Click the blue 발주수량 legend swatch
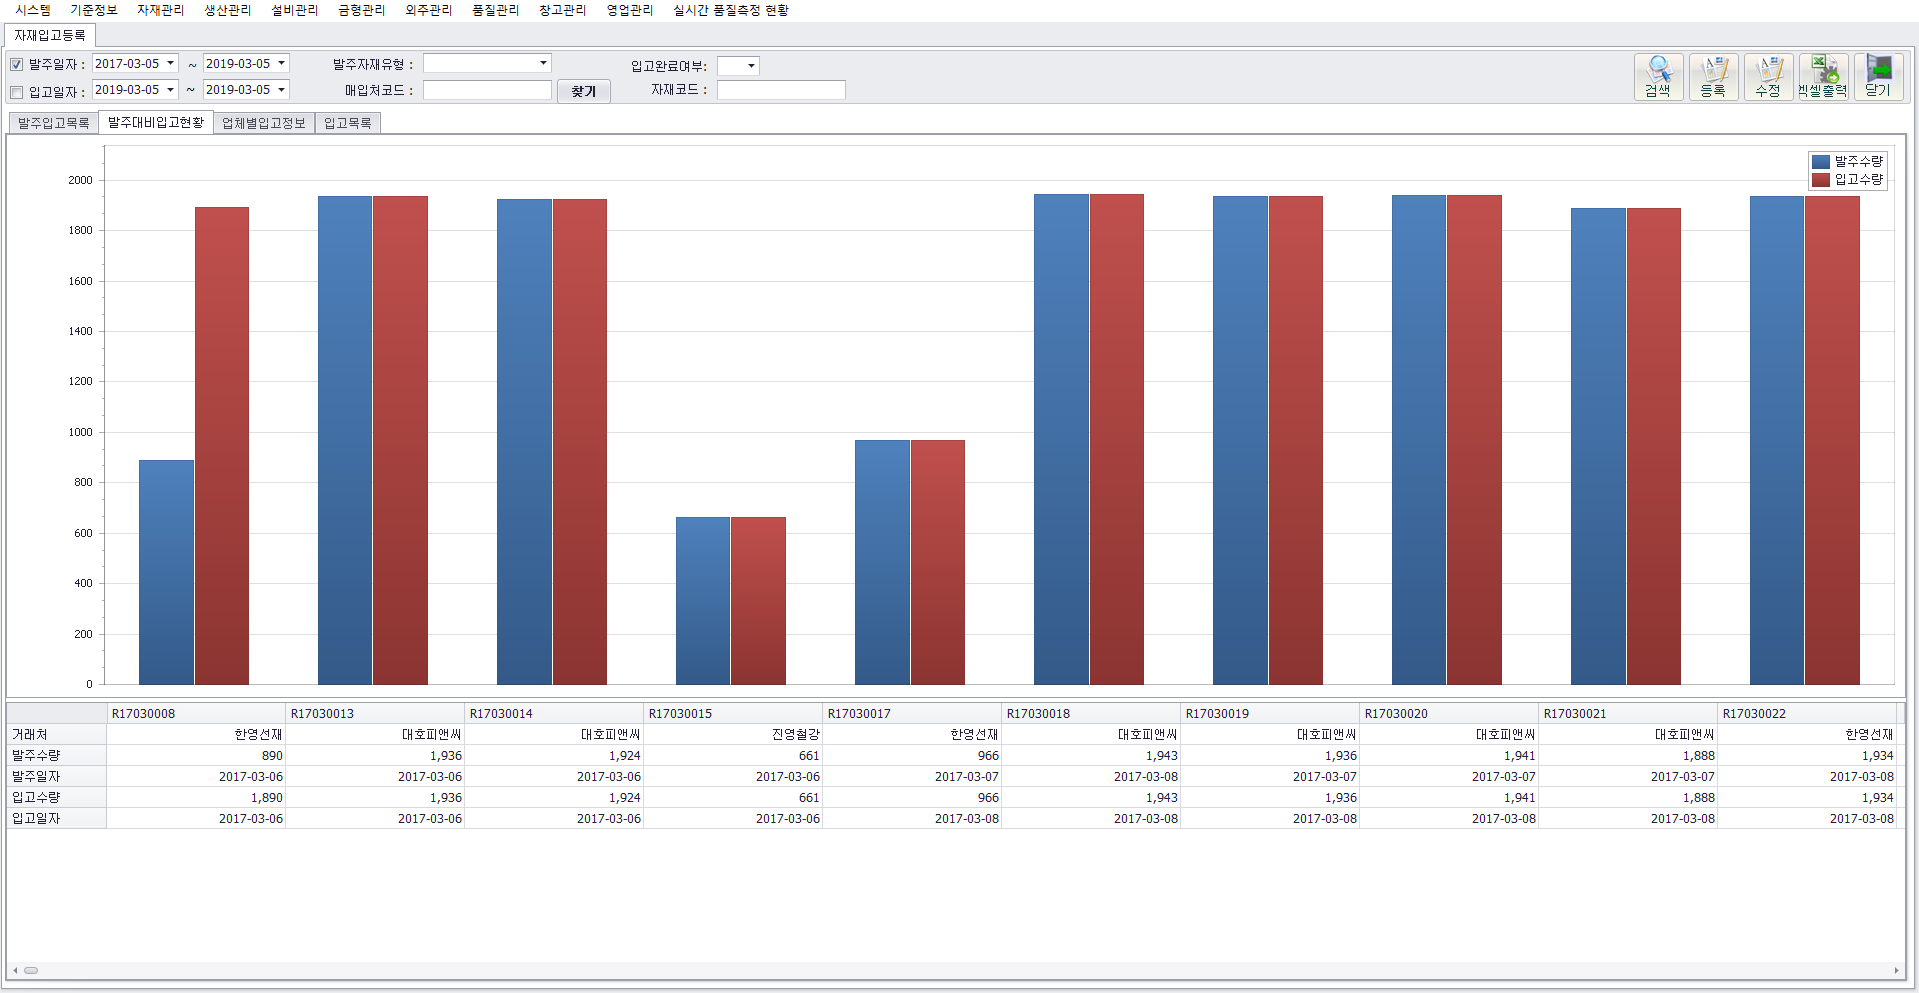 [x=1821, y=162]
